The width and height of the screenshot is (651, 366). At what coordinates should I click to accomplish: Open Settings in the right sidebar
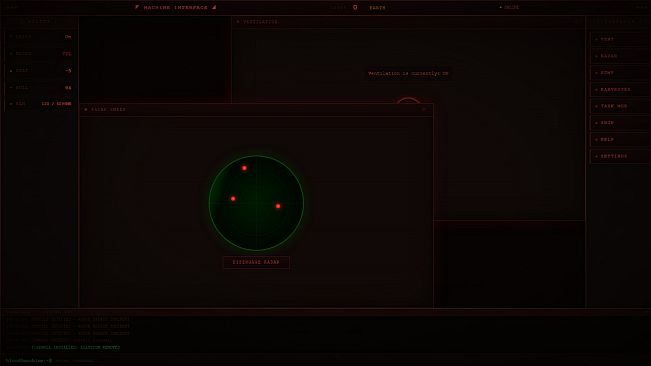pos(620,156)
